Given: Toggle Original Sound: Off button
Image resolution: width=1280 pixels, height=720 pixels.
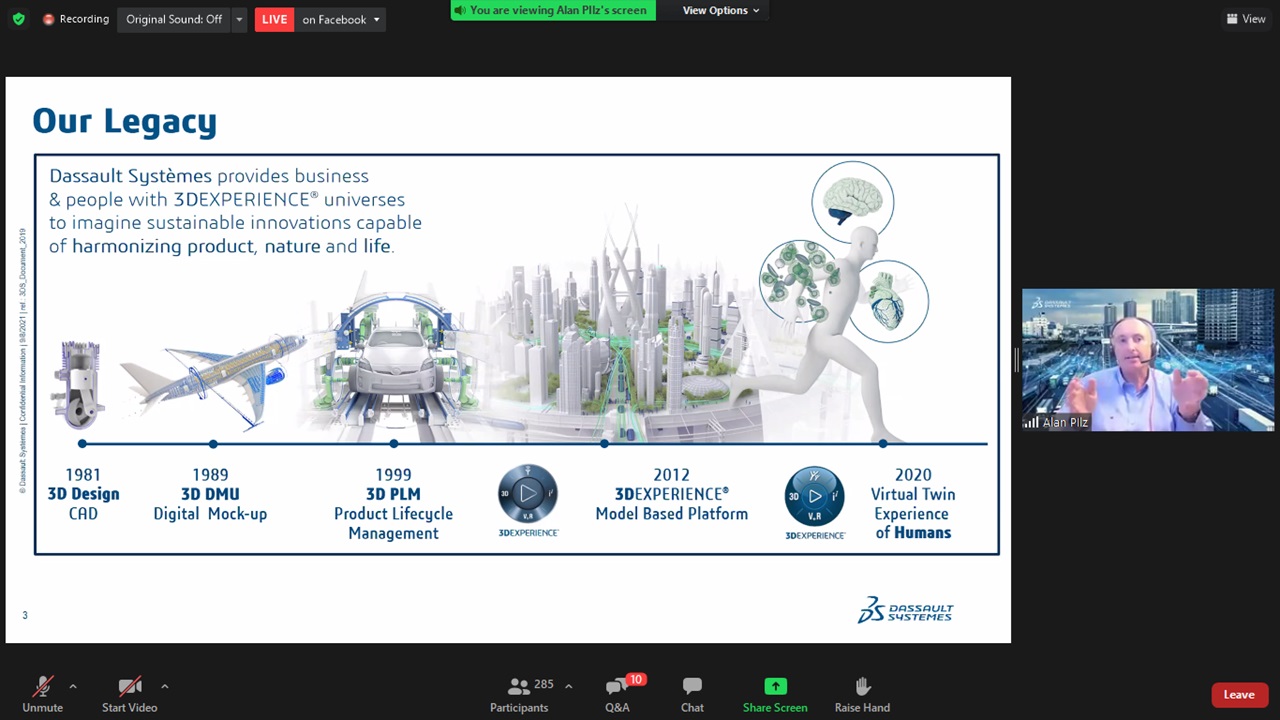Looking at the screenshot, I should [x=174, y=19].
